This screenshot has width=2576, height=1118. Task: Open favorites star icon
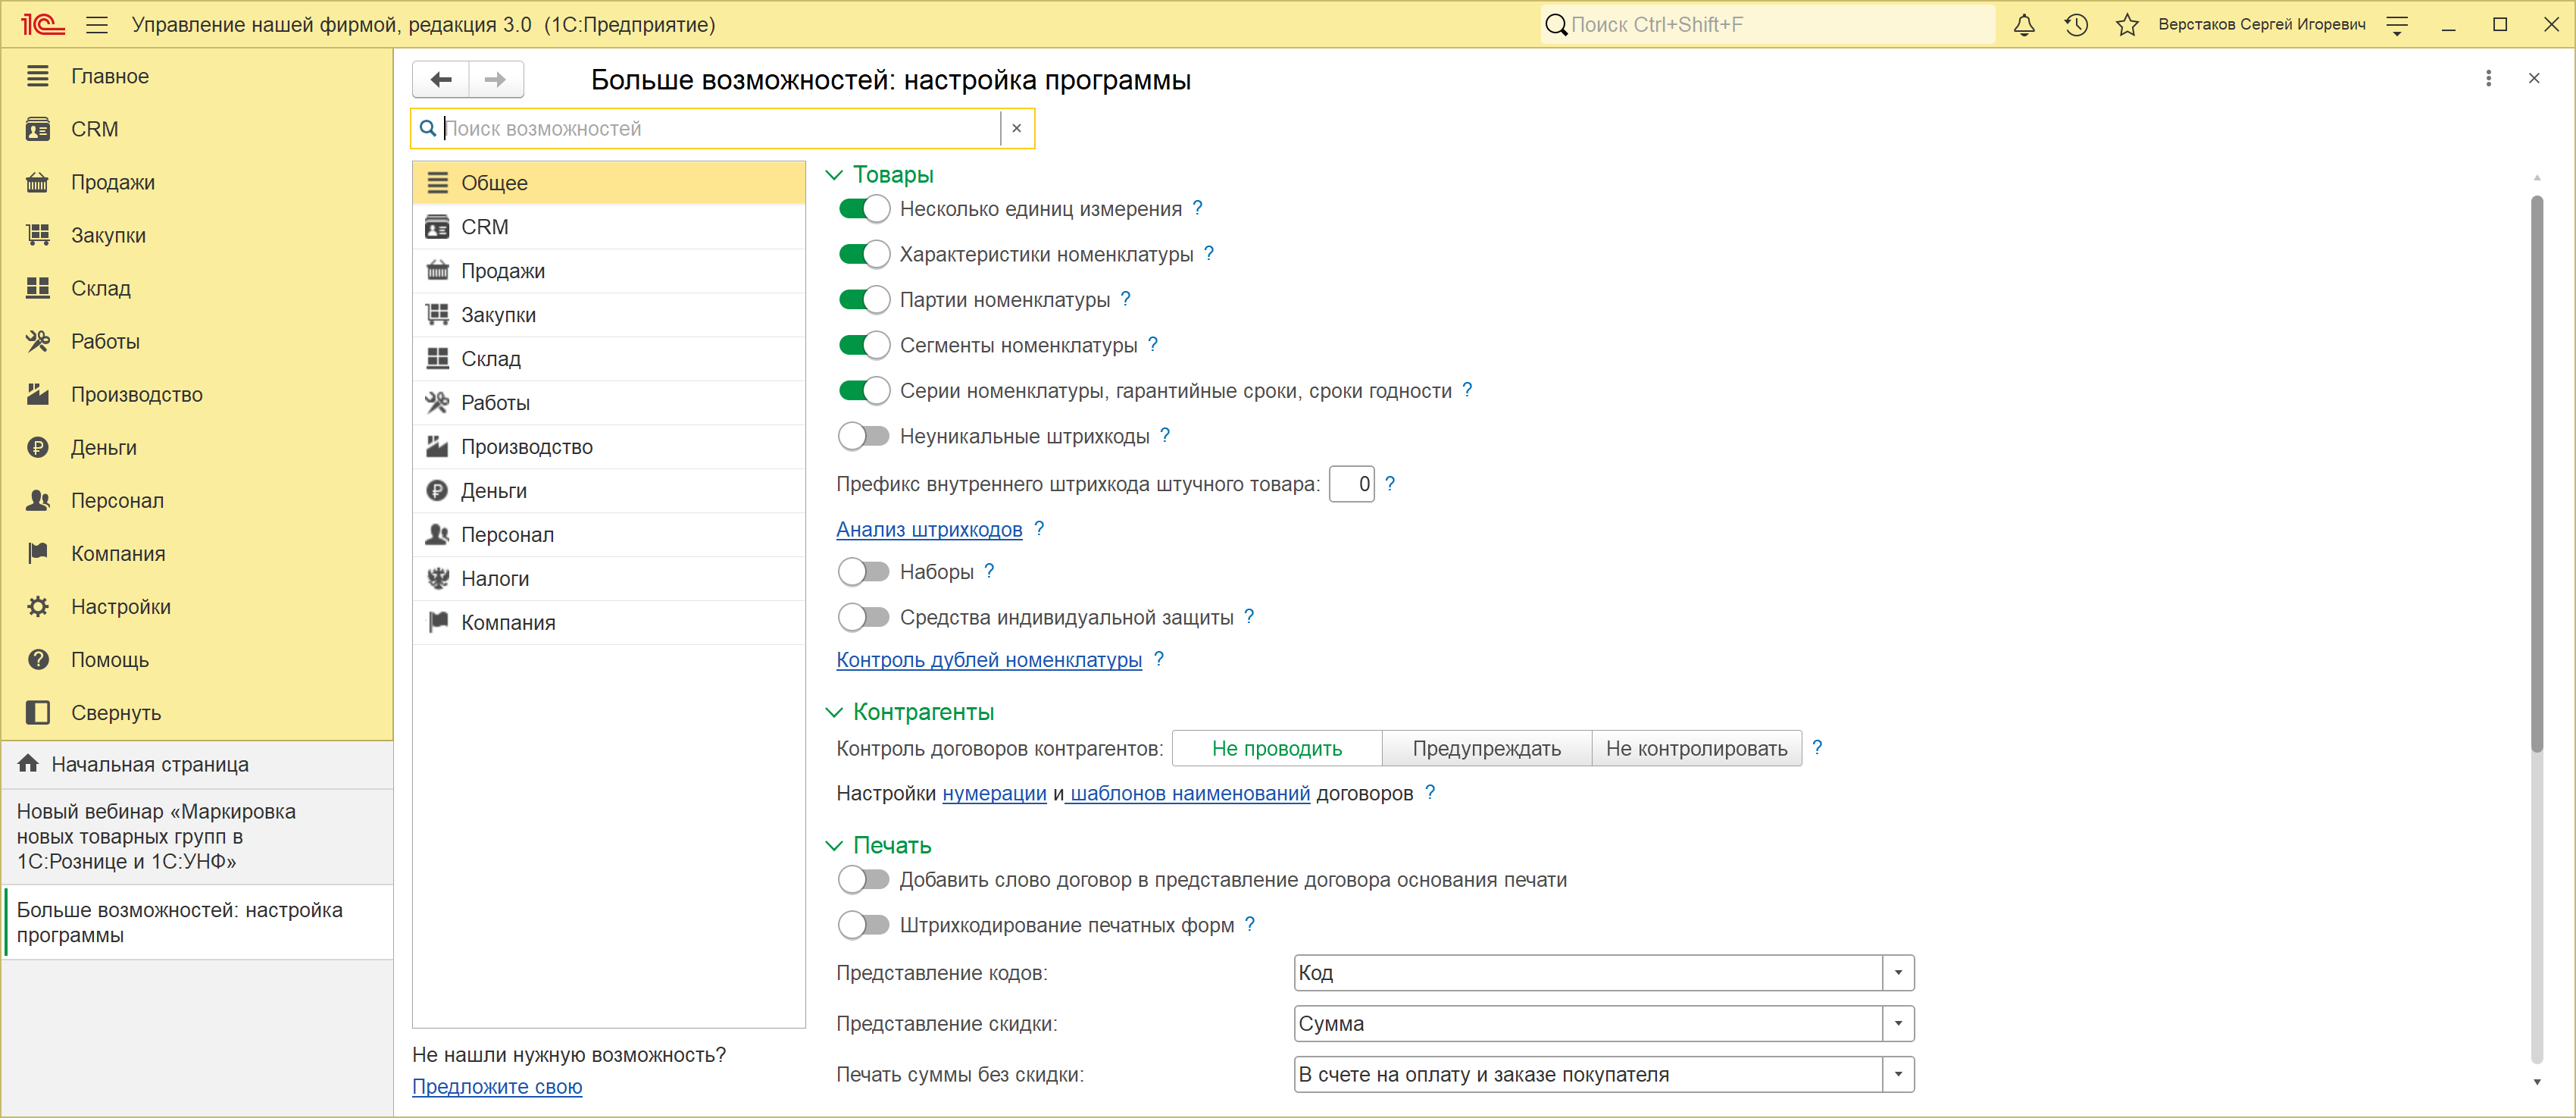coord(2127,25)
